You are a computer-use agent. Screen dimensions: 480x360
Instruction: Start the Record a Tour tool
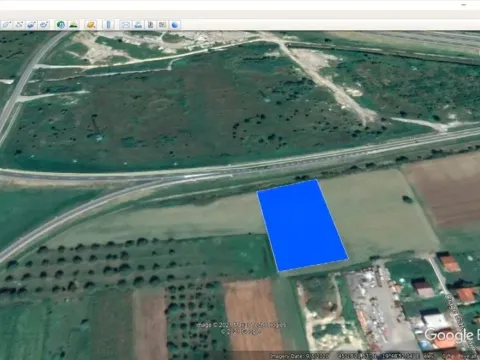(x=44, y=25)
